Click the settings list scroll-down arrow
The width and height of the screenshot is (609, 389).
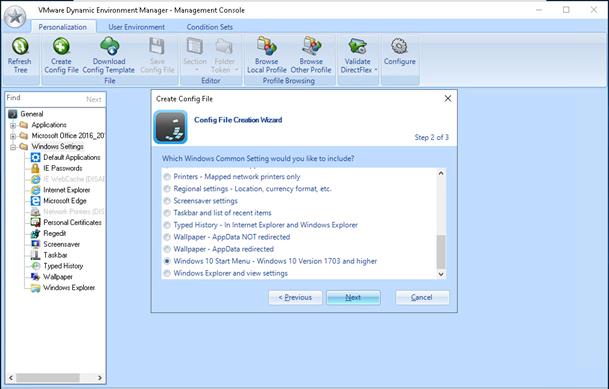(441, 274)
